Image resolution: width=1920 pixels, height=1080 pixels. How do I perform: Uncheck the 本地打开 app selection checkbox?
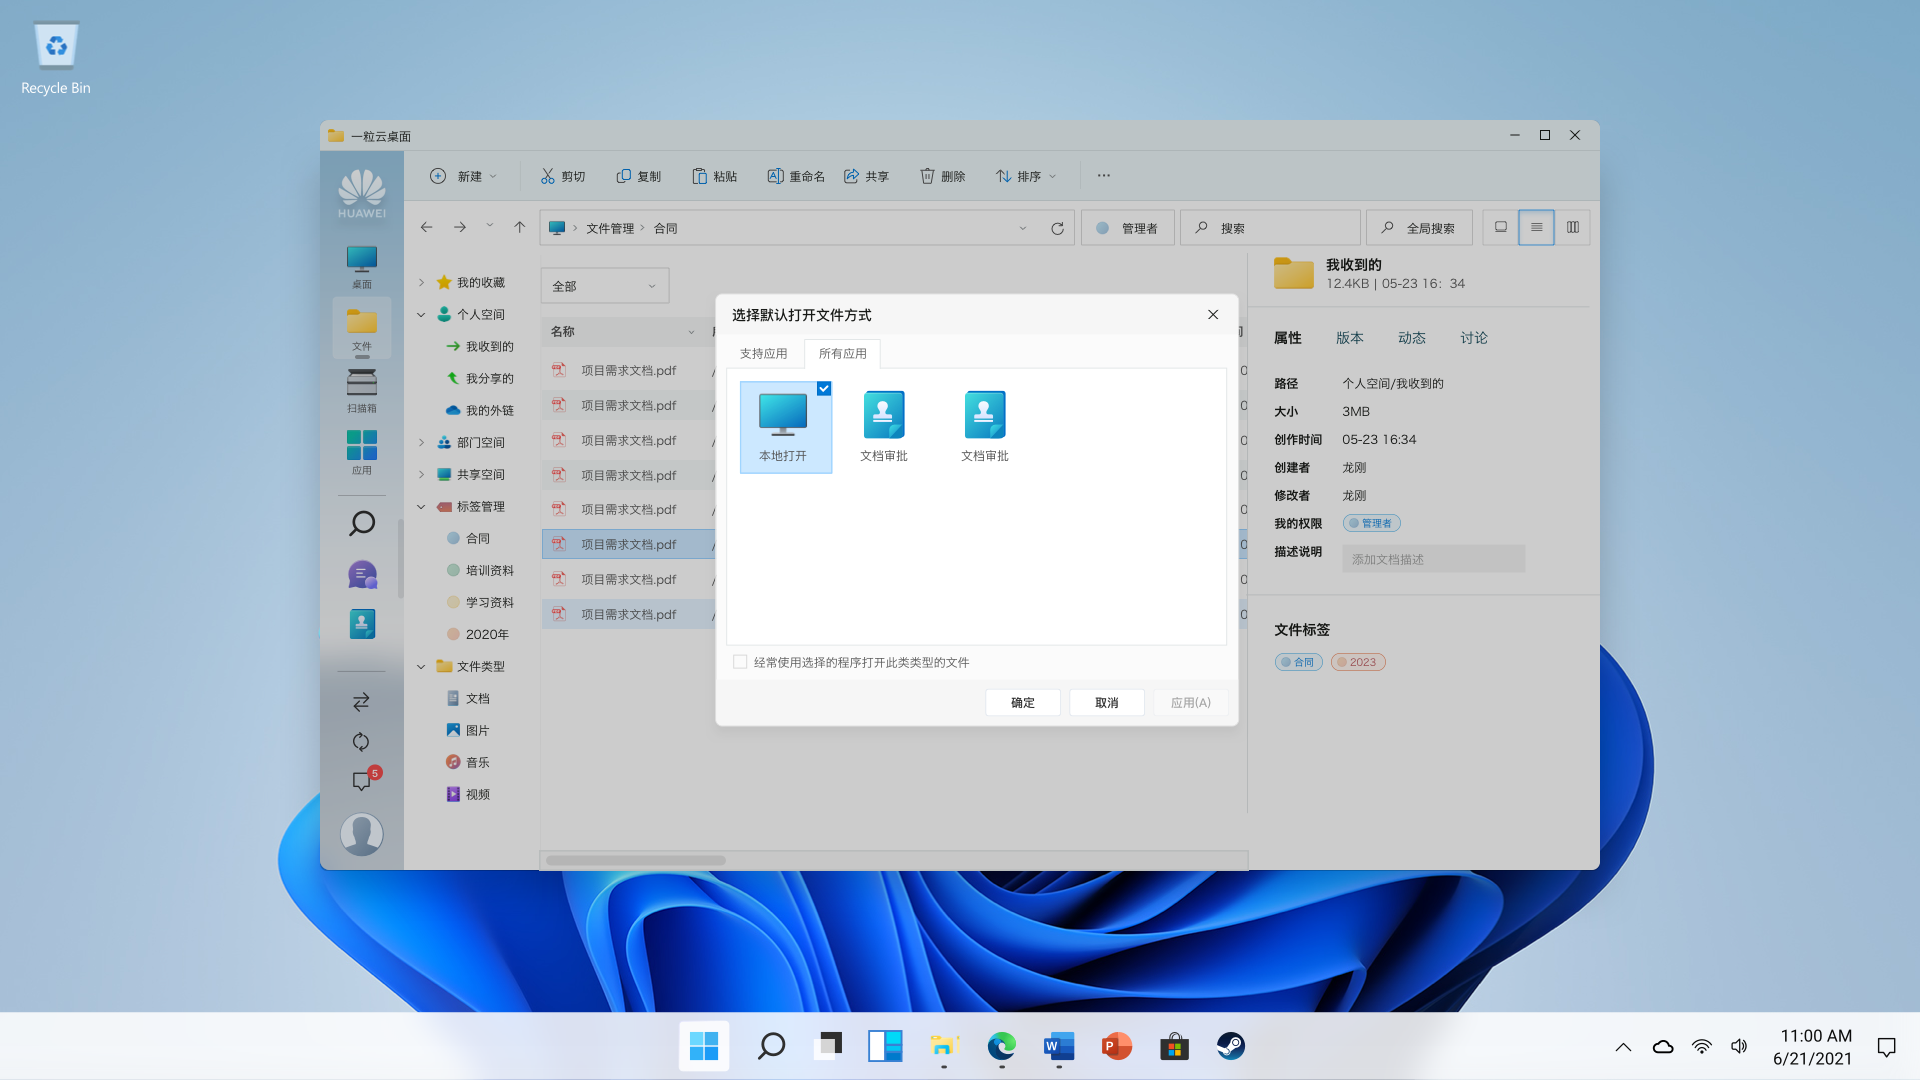click(824, 389)
